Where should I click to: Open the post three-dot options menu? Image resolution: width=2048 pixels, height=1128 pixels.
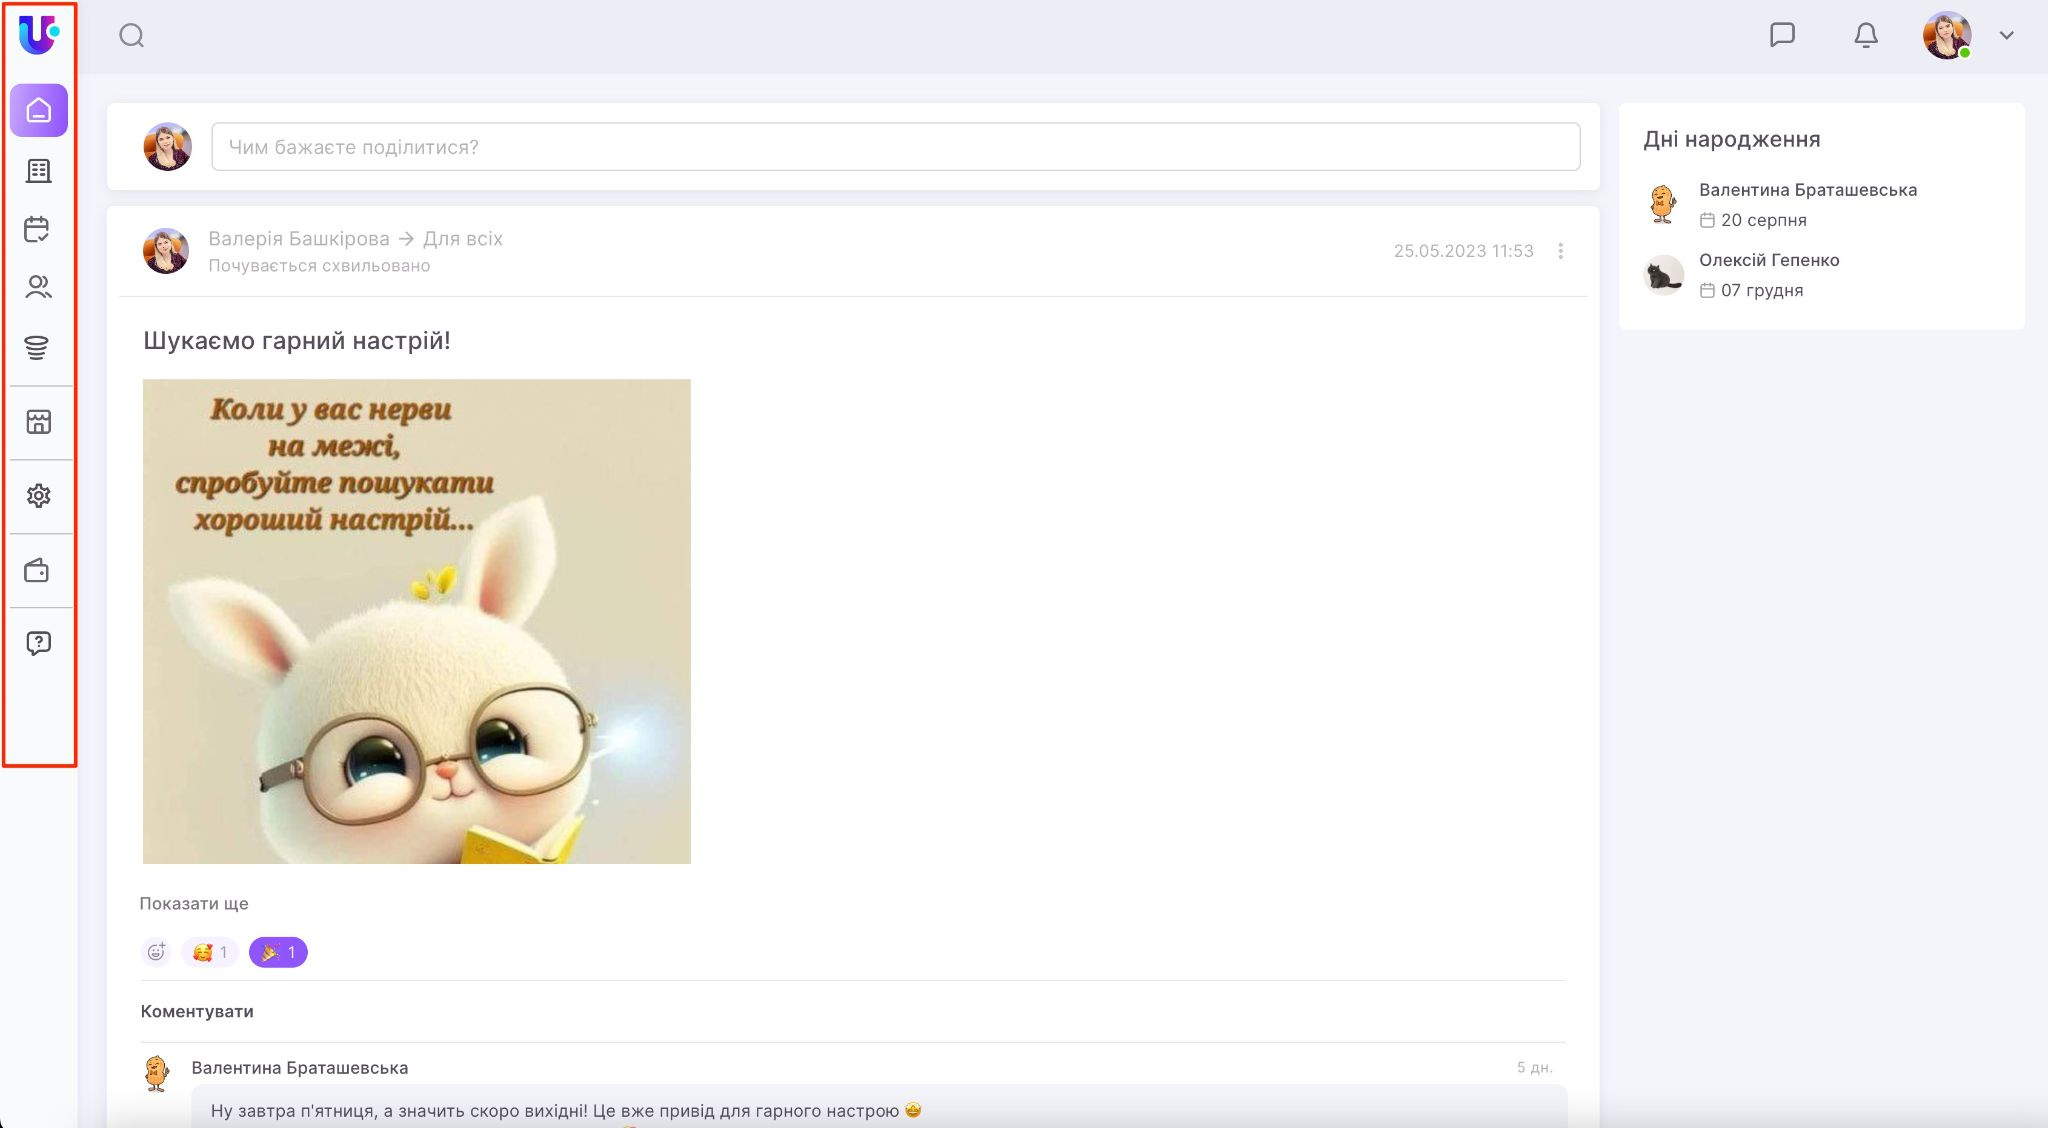pyautogui.click(x=1560, y=251)
